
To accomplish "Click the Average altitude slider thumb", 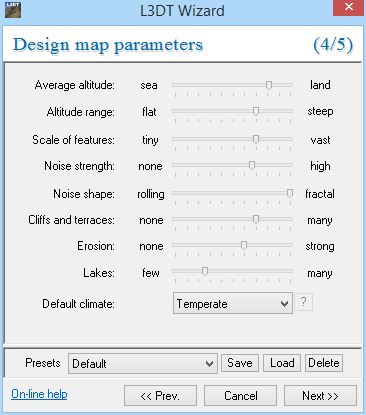I will [269, 85].
